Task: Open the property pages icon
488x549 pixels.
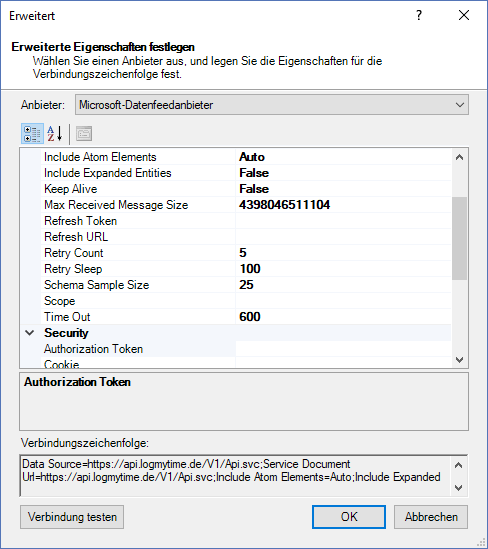Action: click(84, 134)
